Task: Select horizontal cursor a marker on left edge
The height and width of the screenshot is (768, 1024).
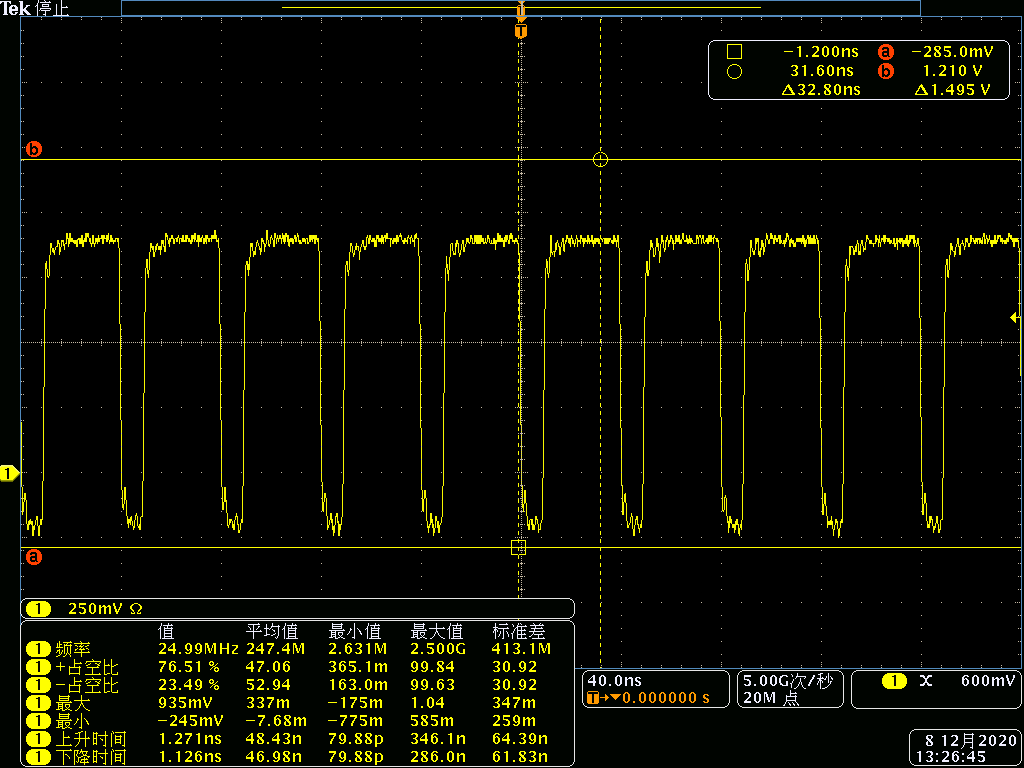Action: [x=34, y=556]
